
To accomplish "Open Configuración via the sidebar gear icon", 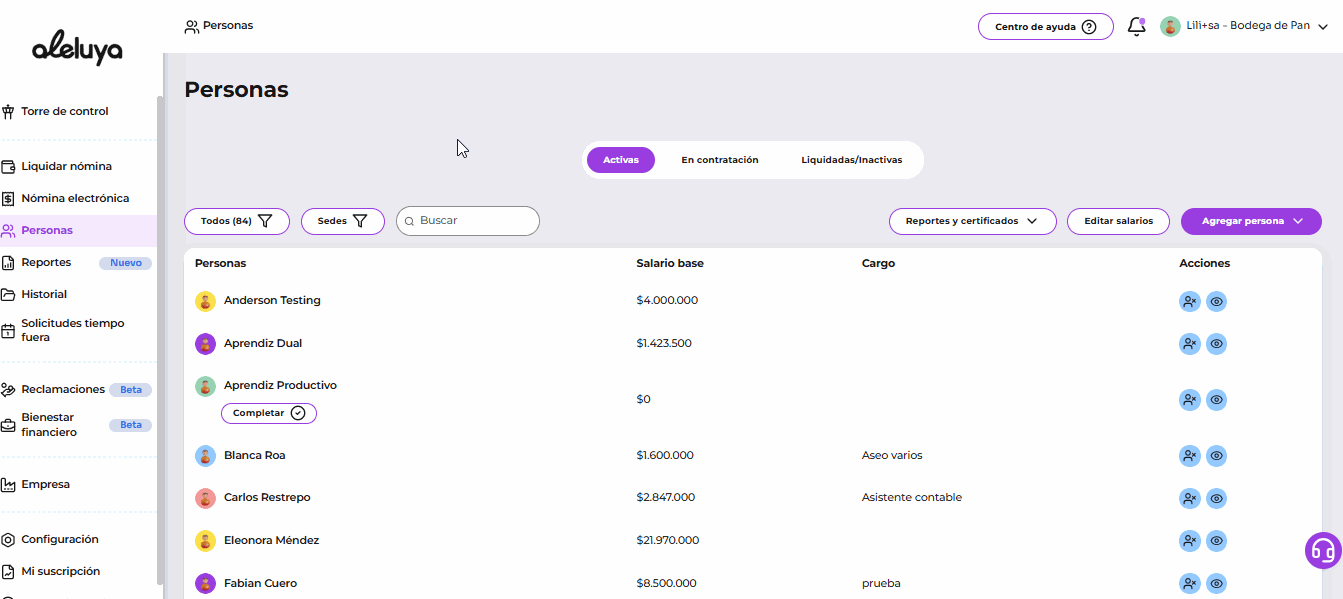I will (8, 540).
